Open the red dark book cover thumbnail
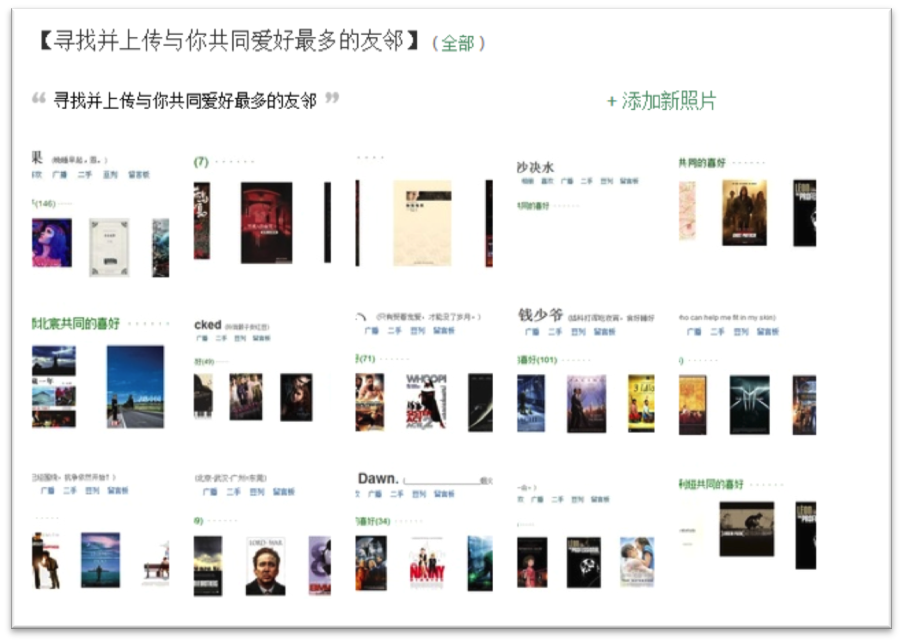Screen dimensions: 903x643 pyautogui.click(x=266, y=223)
